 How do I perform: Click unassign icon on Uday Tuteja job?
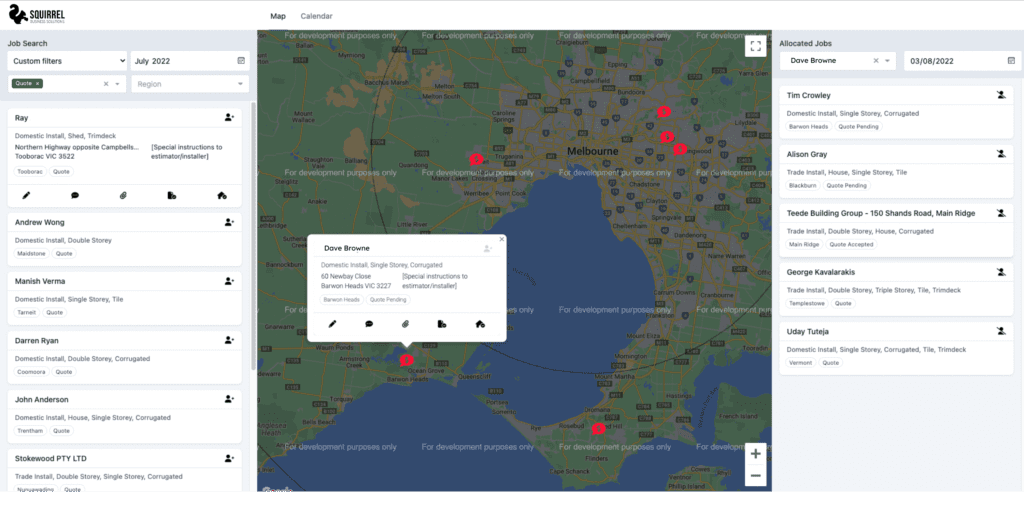tap(1001, 331)
